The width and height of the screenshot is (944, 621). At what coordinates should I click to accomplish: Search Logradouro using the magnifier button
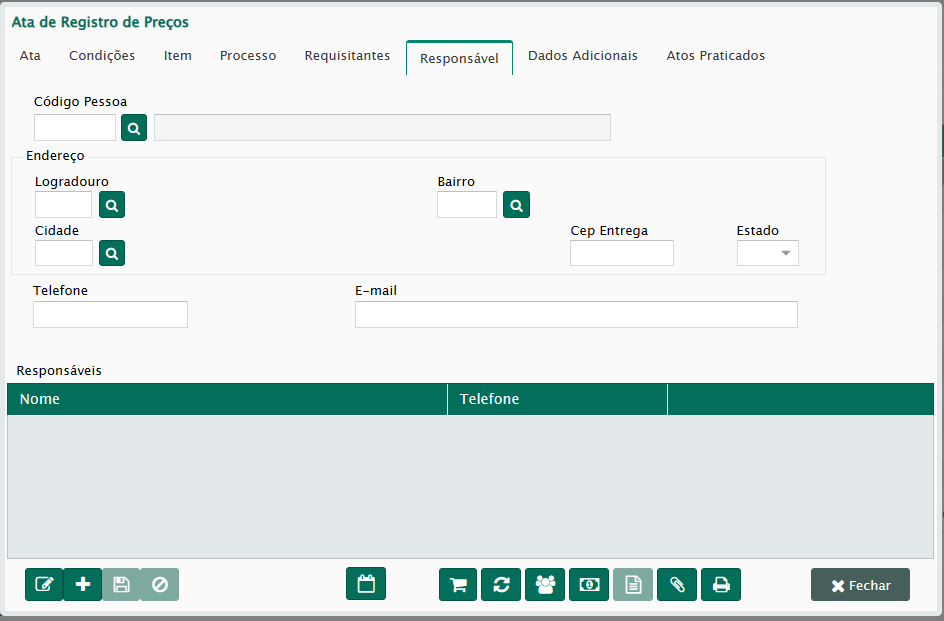pos(112,205)
